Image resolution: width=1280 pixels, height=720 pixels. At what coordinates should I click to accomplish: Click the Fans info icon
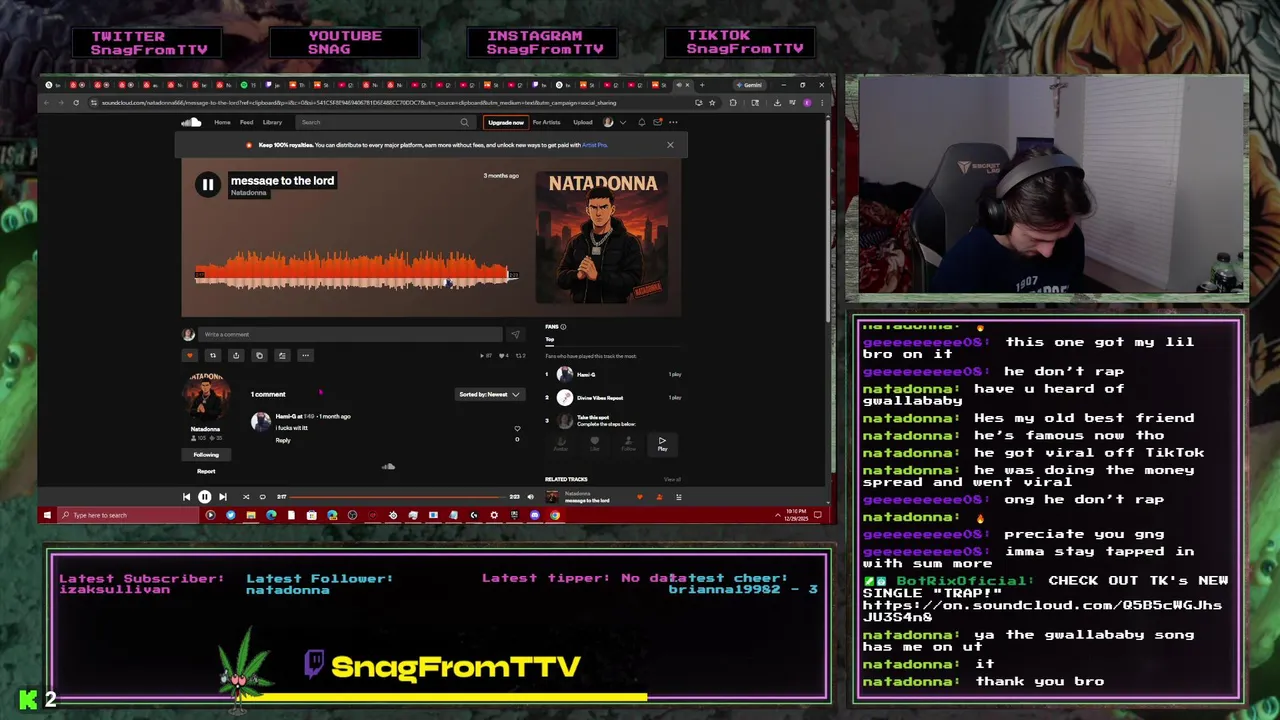pos(563,327)
